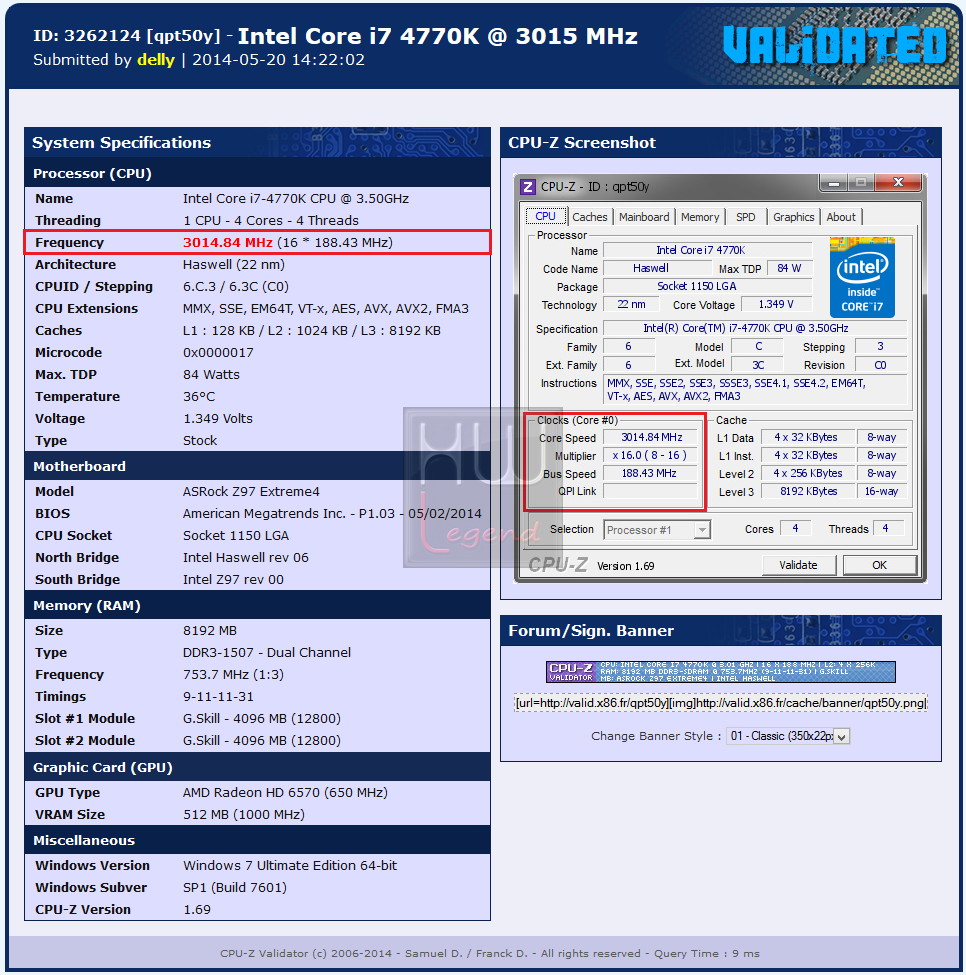Click the Max TDP value 84 W
The height and width of the screenshot is (975, 966).
click(789, 269)
